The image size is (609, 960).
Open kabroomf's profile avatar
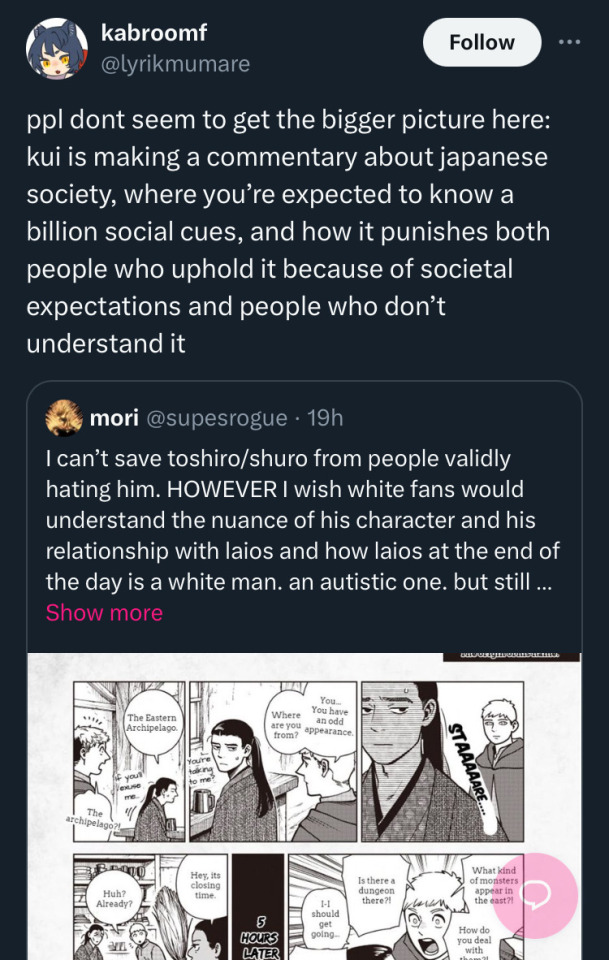point(57,48)
